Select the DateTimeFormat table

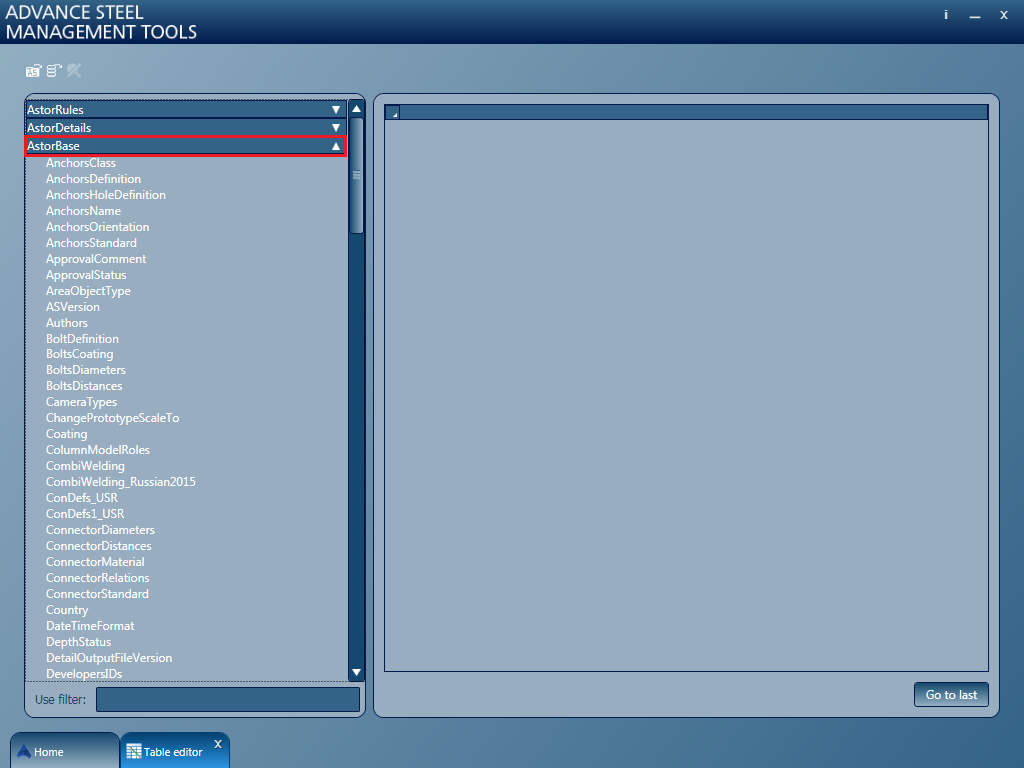(x=90, y=626)
